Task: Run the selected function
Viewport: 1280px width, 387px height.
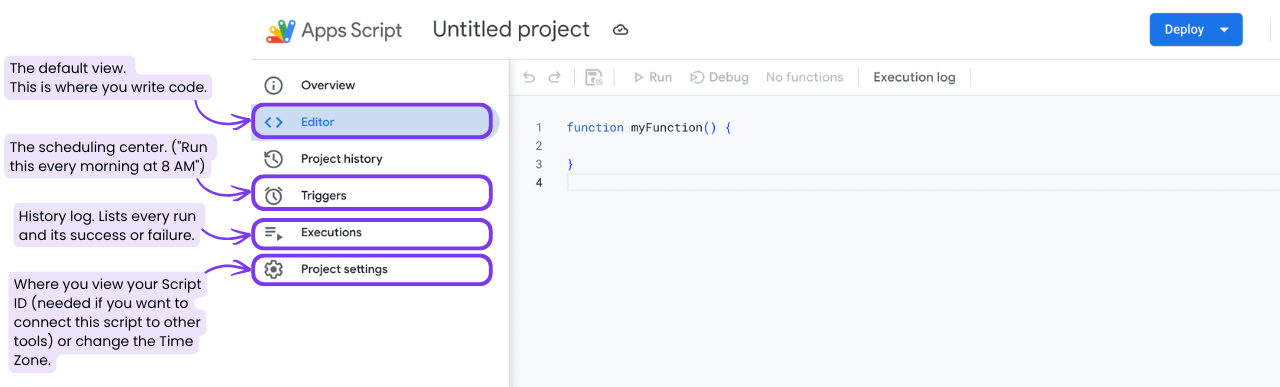Action: (x=652, y=77)
